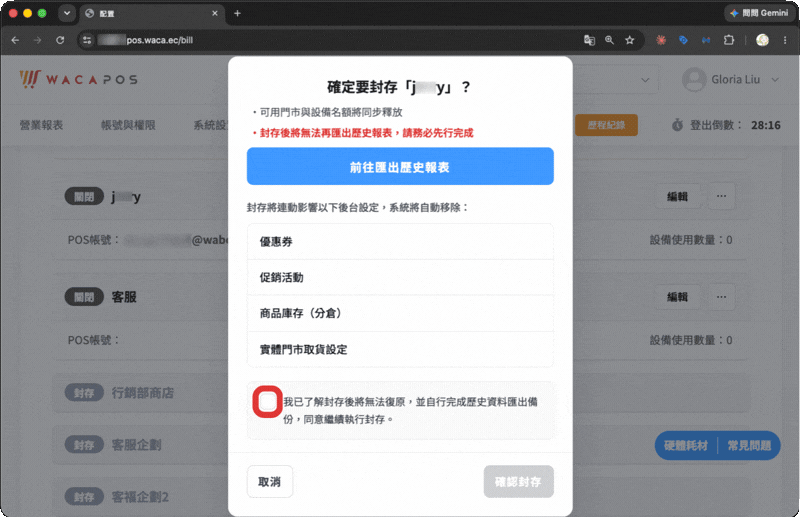The width and height of the screenshot is (800, 517).
Task: Reload the page
Action: point(60,40)
